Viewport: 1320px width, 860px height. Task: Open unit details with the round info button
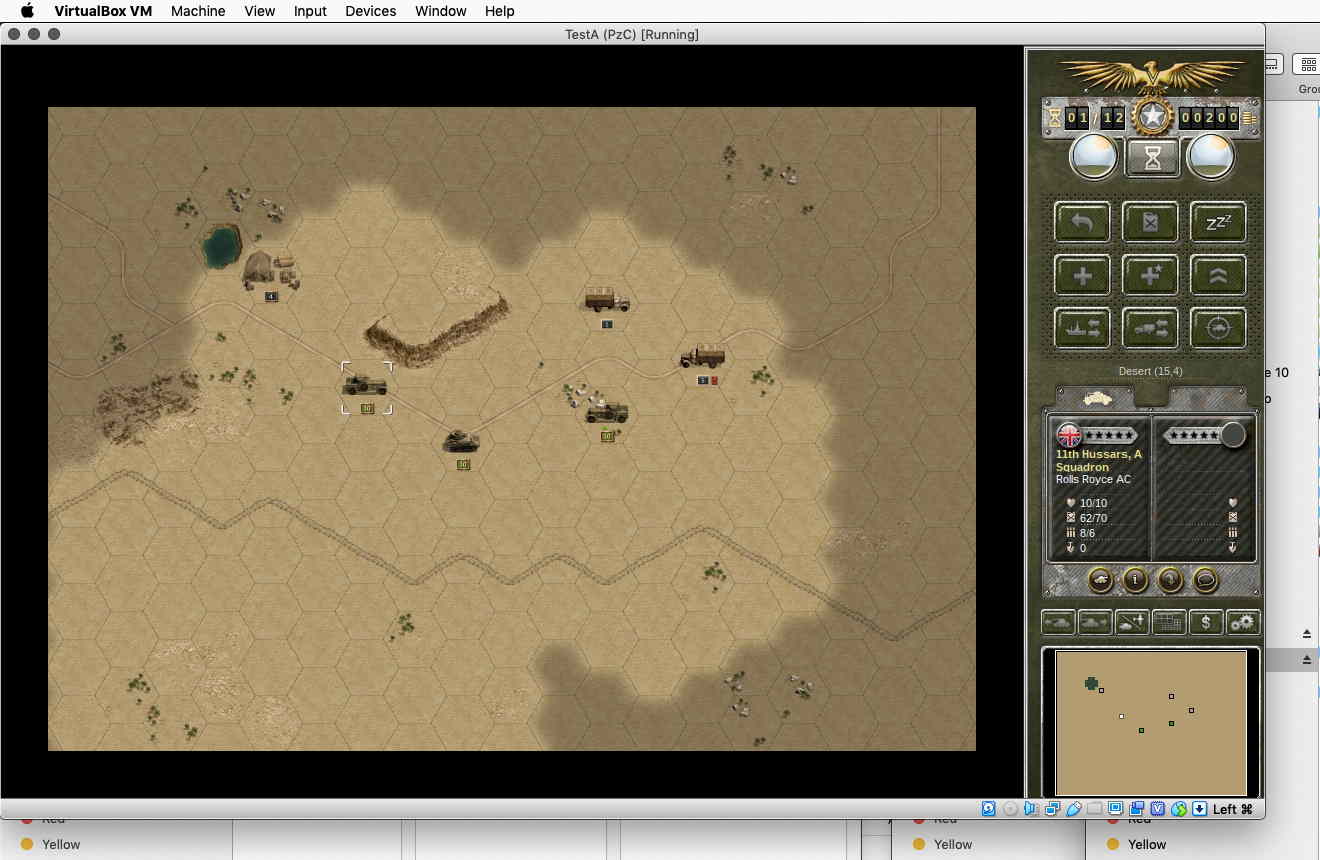coord(1135,579)
